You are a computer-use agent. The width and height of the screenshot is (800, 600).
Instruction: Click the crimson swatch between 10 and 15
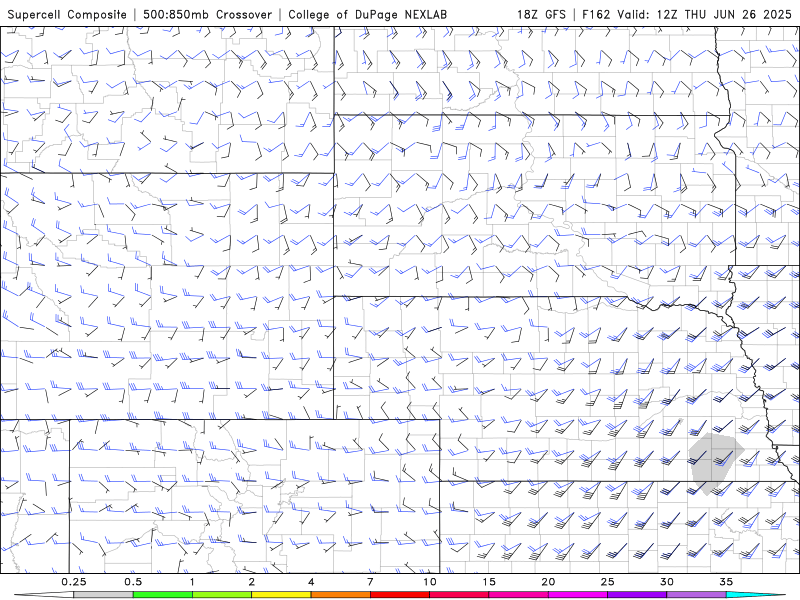459,595
